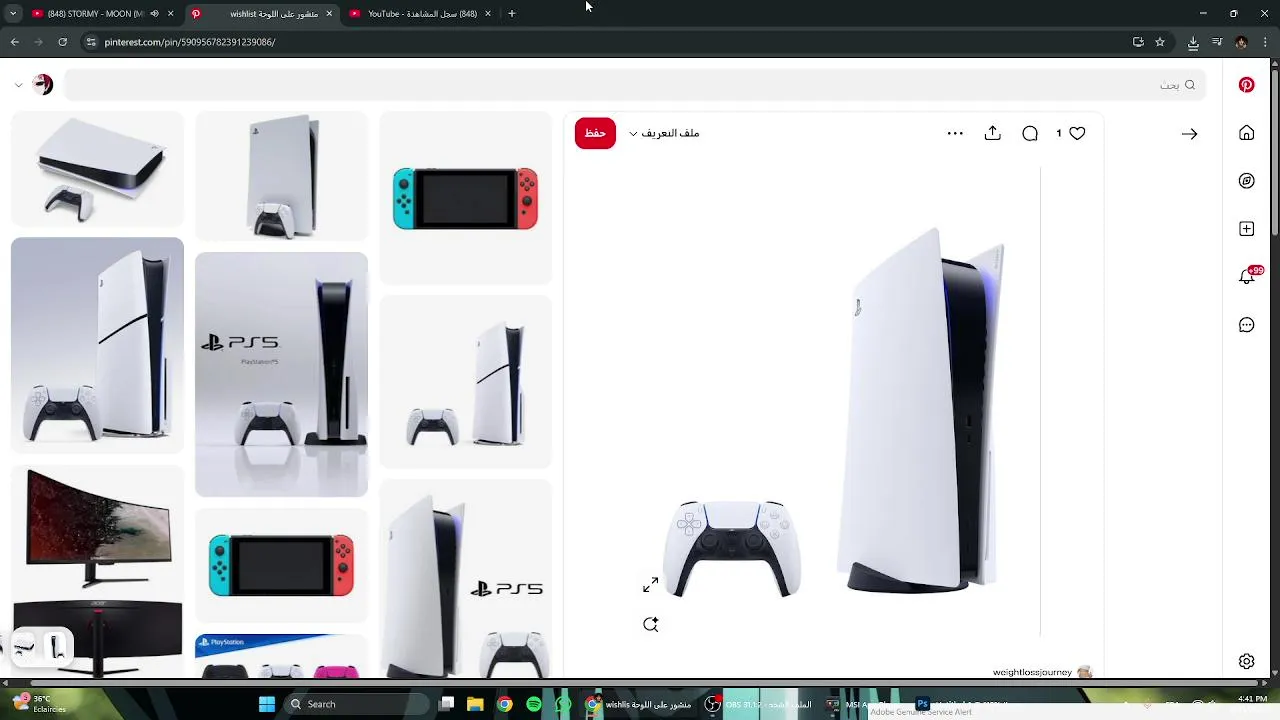The image size is (1280, 720).
Task: Close the YouTube سجل المشاهدة tab
Action: point(488,14)
